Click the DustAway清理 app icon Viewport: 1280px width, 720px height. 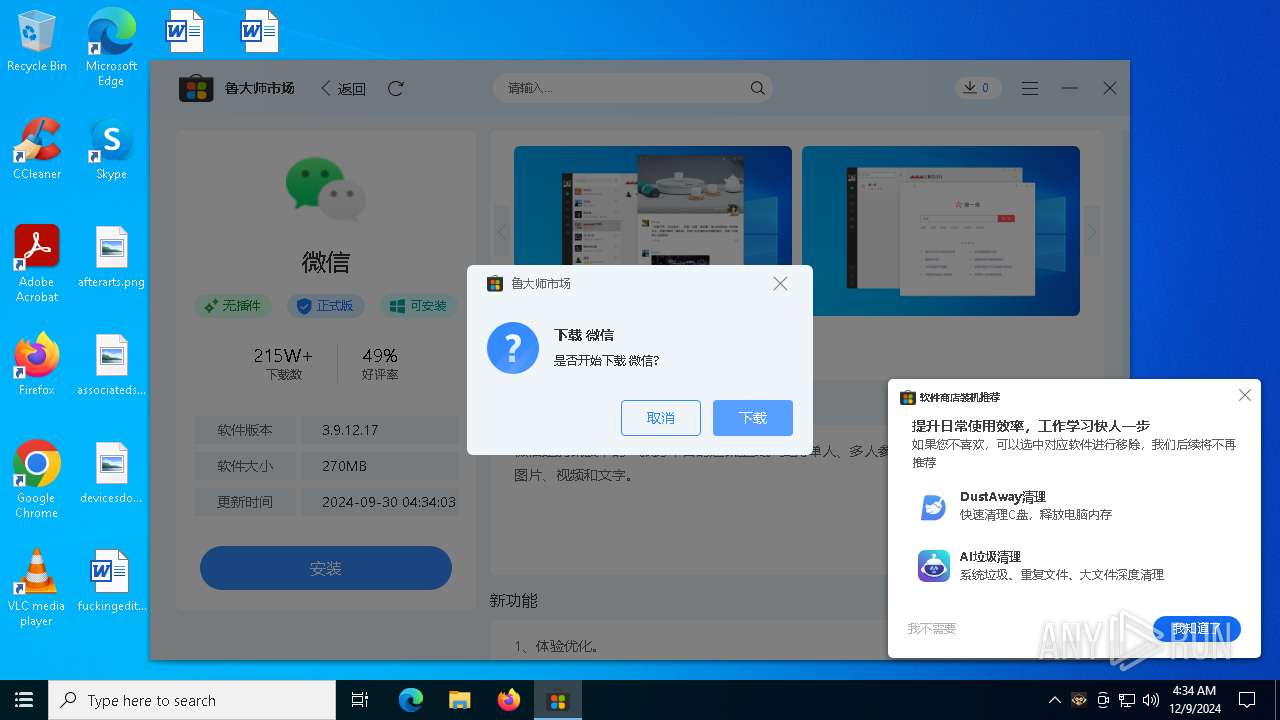click(x=934, y=507)
